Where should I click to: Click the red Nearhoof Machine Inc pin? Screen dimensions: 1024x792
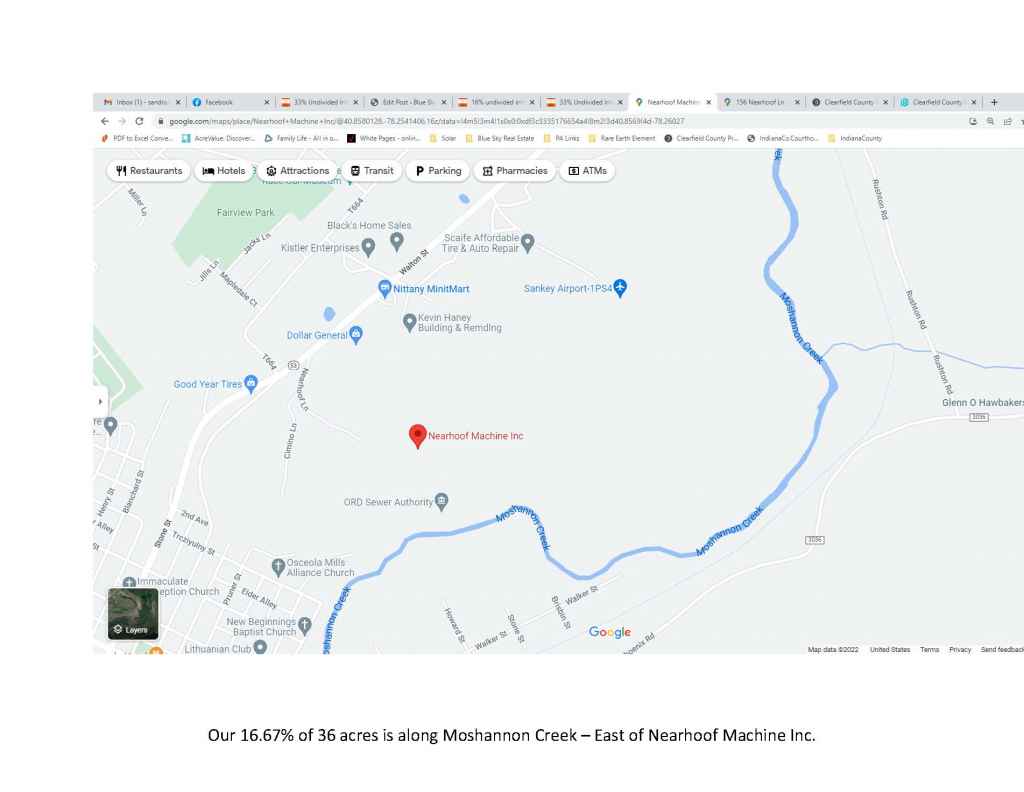(418, 435)
